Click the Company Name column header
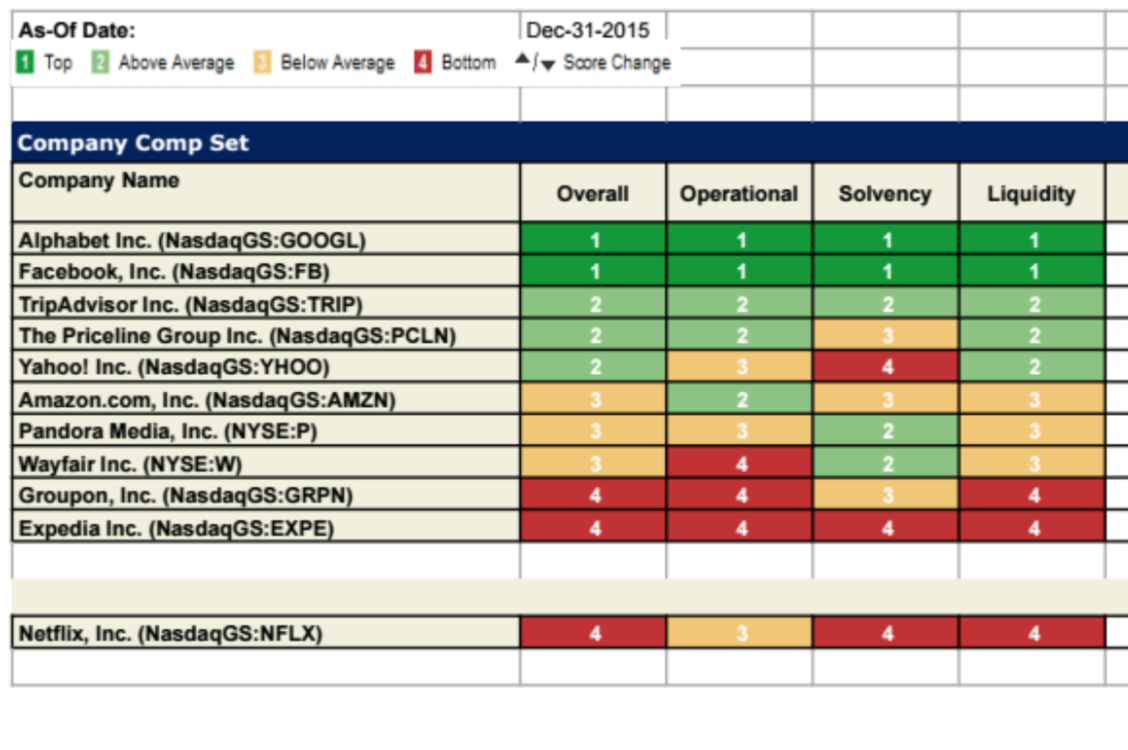The height and width of the screenshot is (750, 1128). pos(265,193)
